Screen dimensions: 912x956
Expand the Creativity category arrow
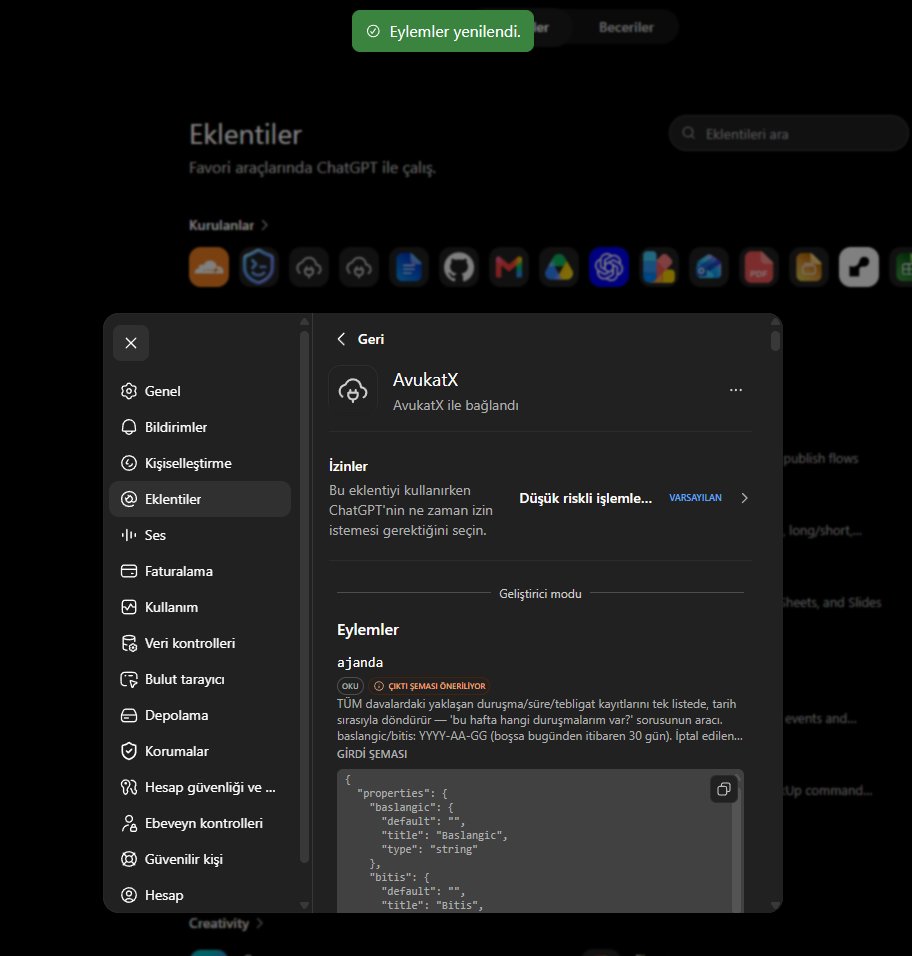[x=260, y=923]
